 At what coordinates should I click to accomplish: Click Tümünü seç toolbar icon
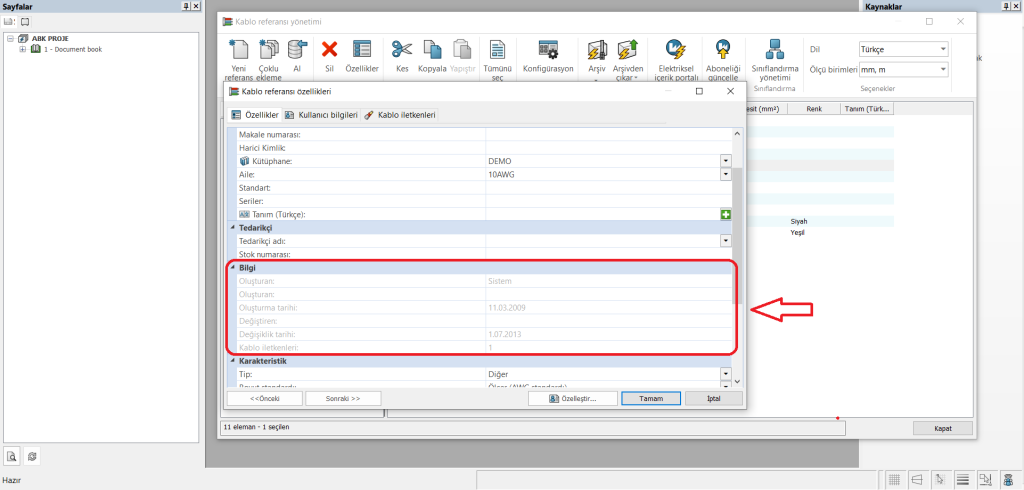click(x=497, y=50)
